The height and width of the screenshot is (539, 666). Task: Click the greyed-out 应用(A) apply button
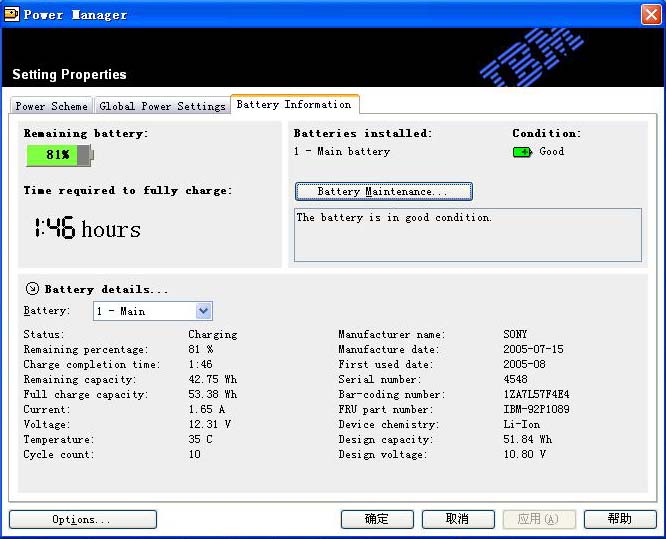tap(539, 519)
